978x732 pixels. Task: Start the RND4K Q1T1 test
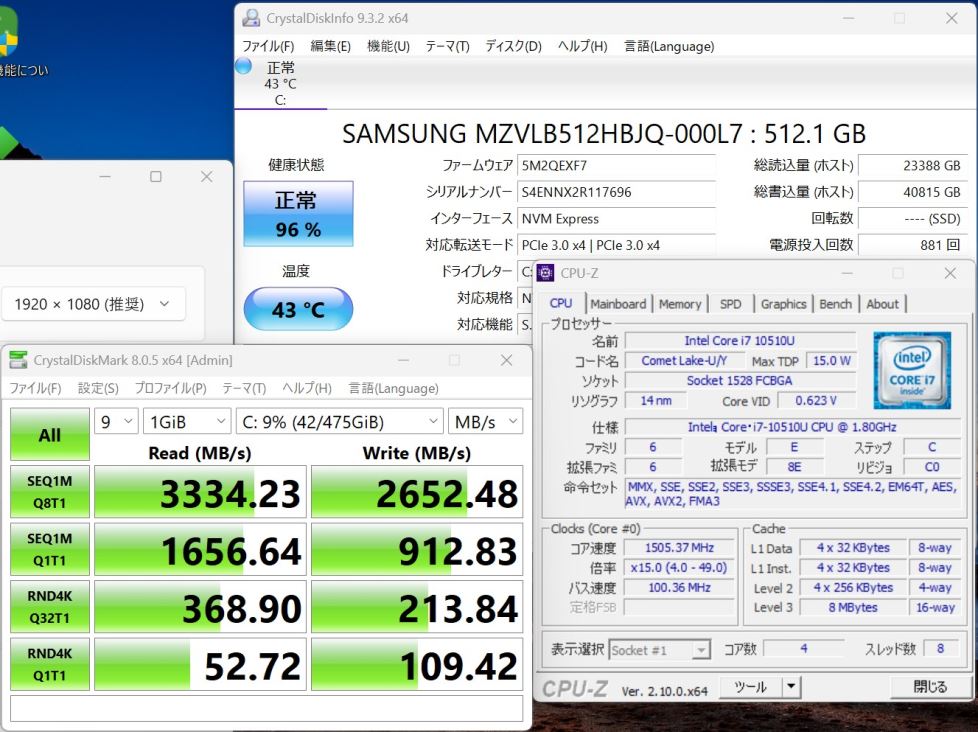(50, 664)
